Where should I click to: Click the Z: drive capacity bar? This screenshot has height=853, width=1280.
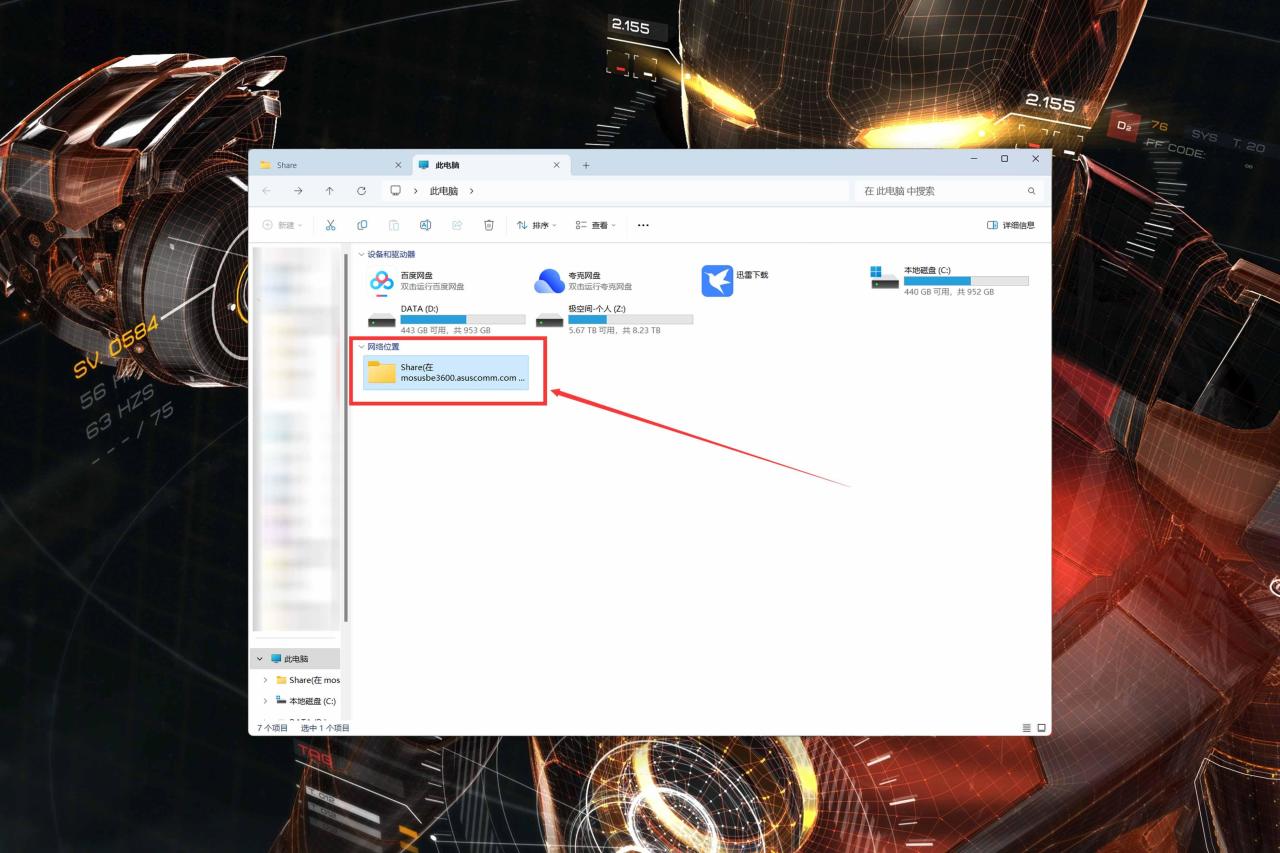click(631, 320)
